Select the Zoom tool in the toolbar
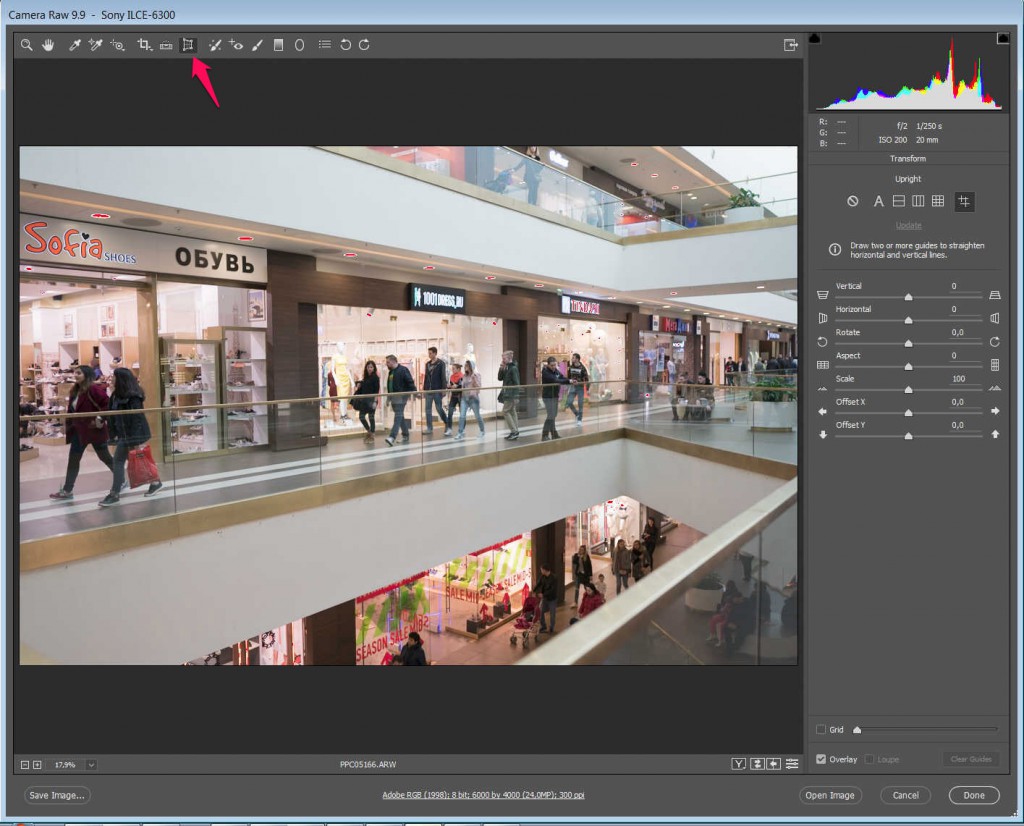The height and width of the screenshot is (826, 1024). tap(27, 45)
